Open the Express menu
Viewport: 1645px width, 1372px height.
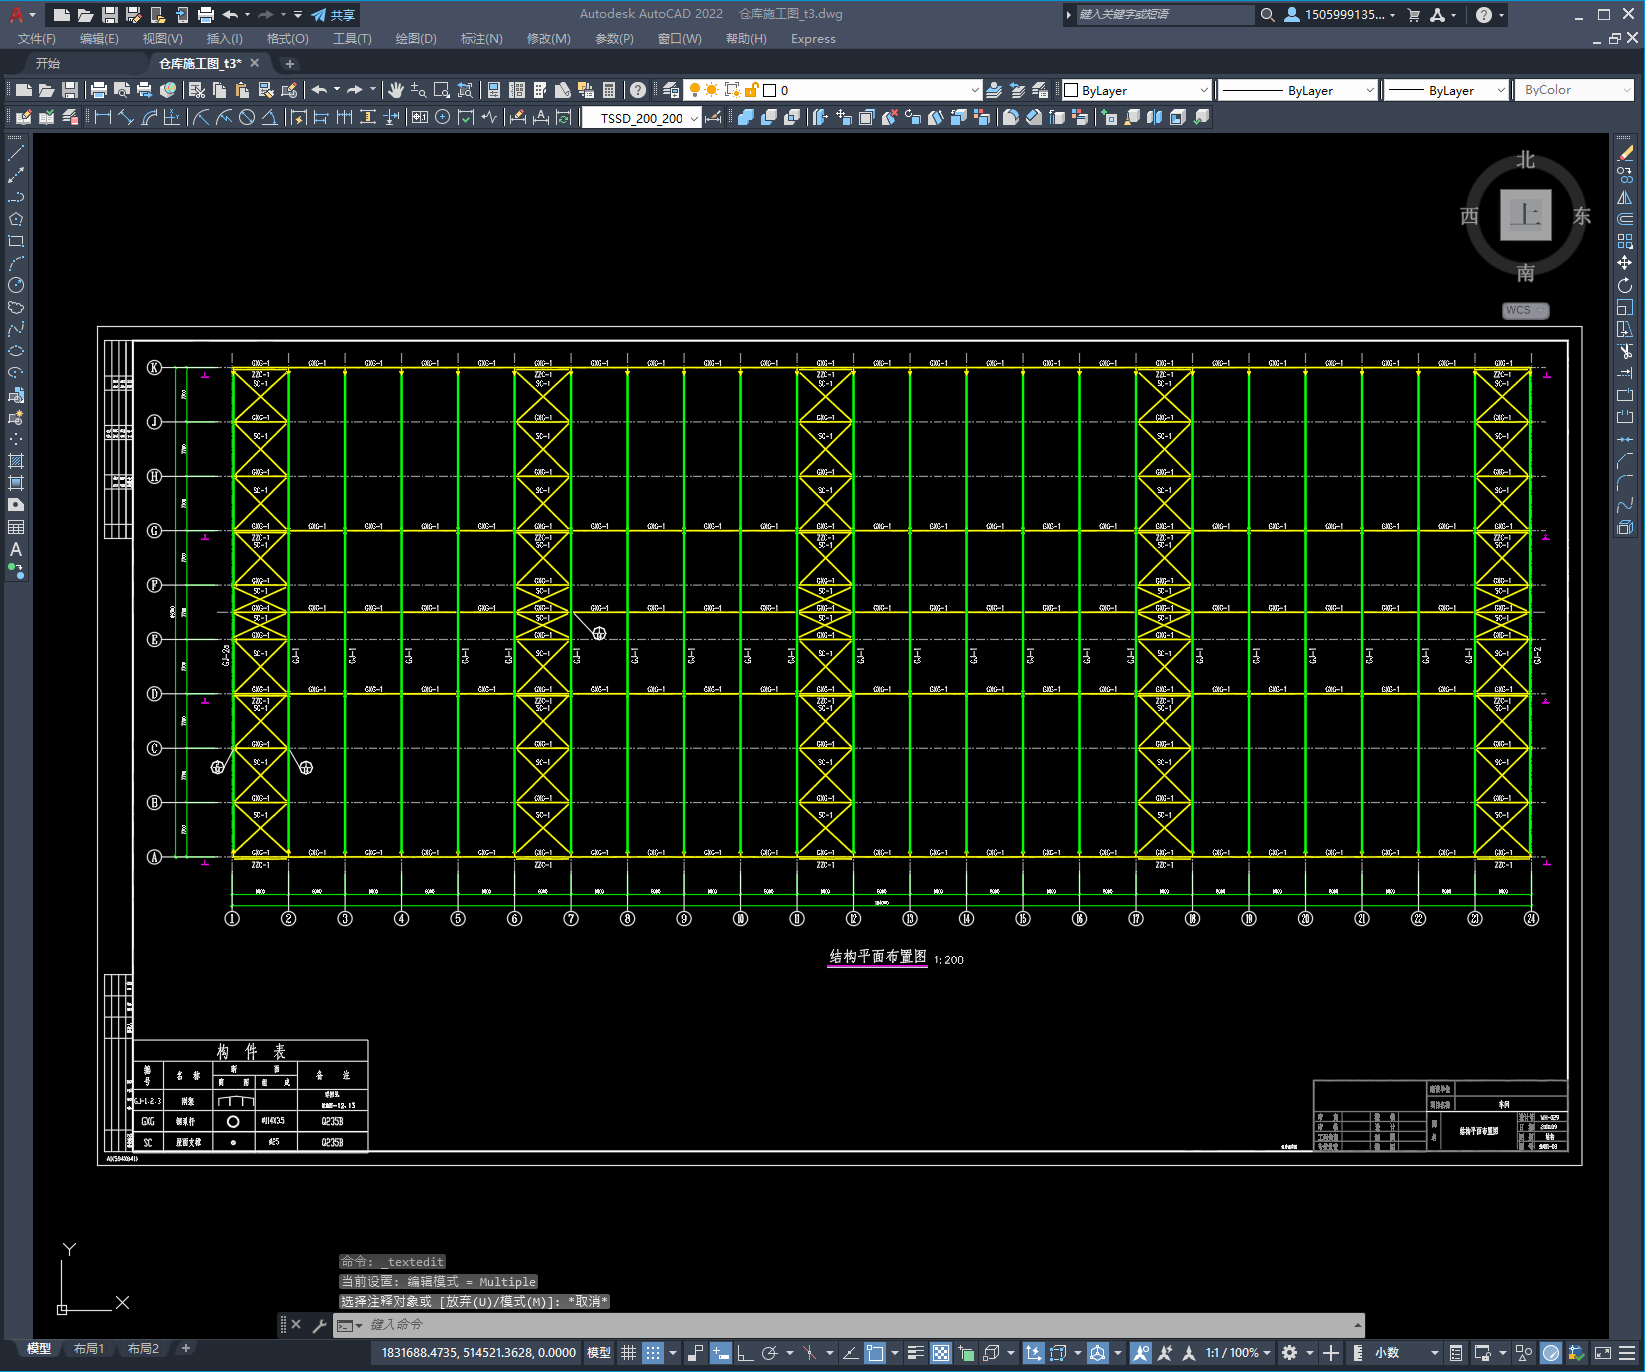tap(813, 39)
